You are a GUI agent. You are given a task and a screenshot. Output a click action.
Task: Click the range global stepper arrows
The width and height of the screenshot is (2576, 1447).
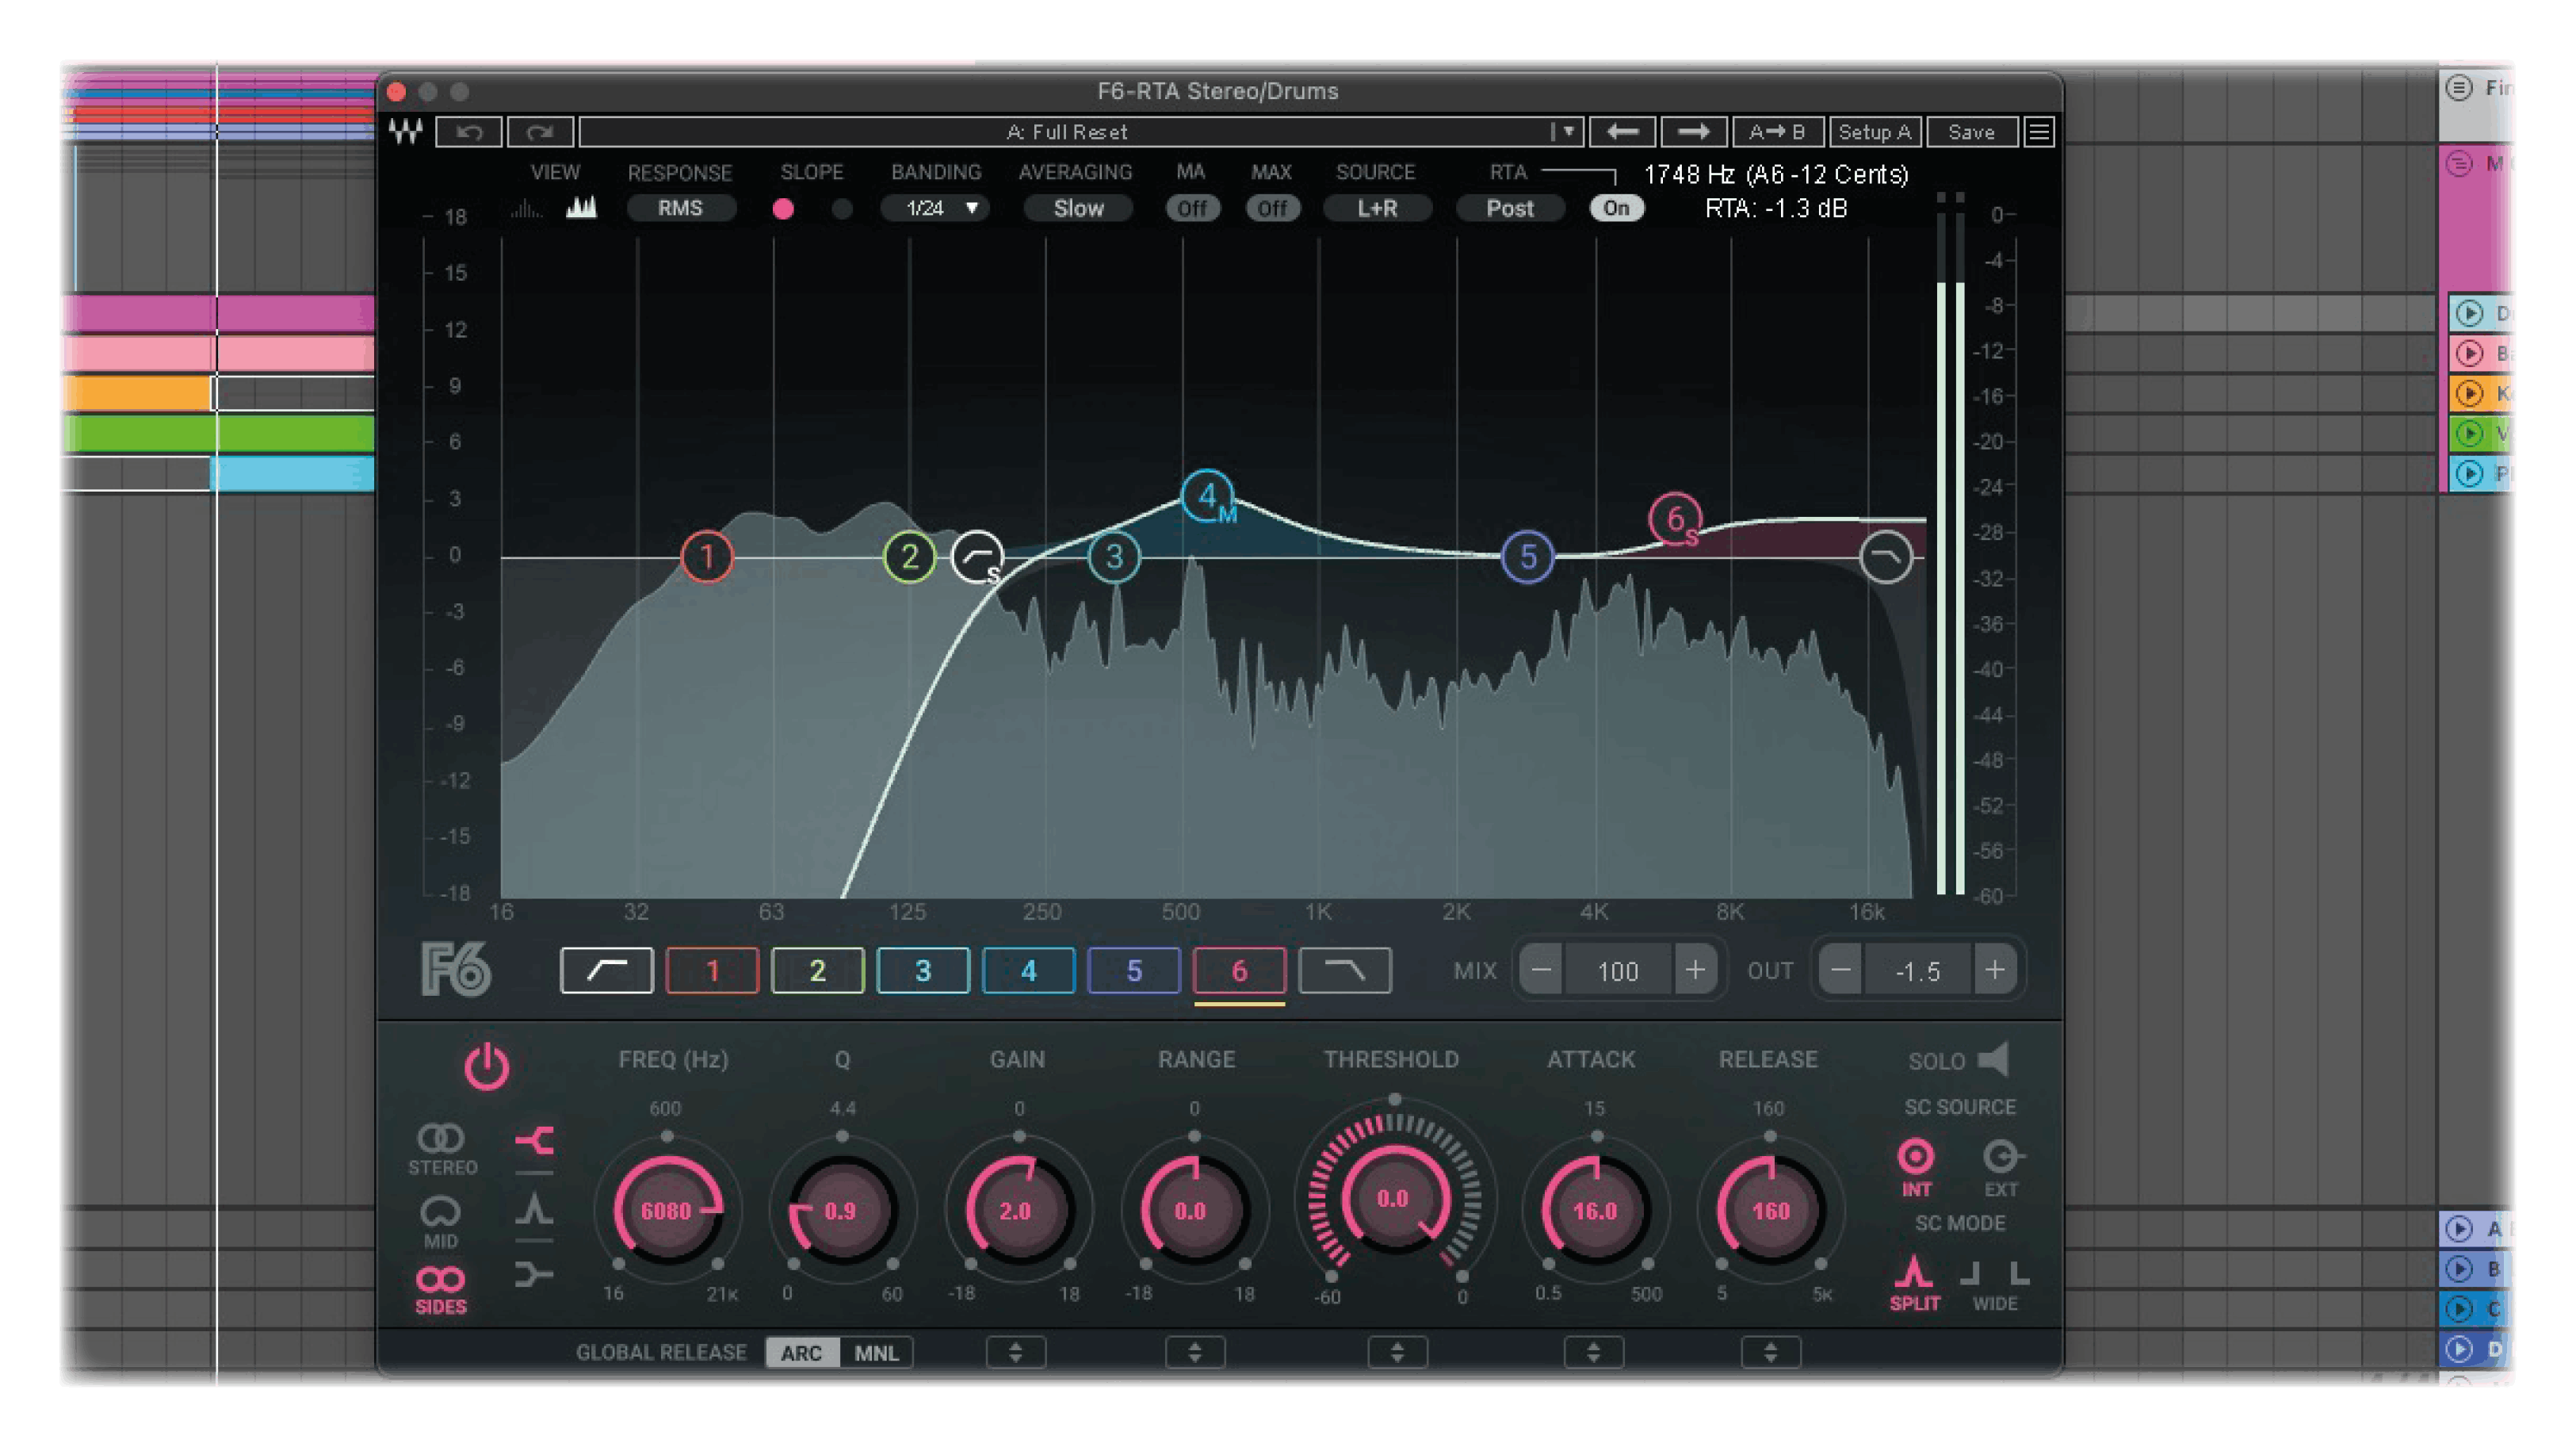(x=1195, y=1353)
